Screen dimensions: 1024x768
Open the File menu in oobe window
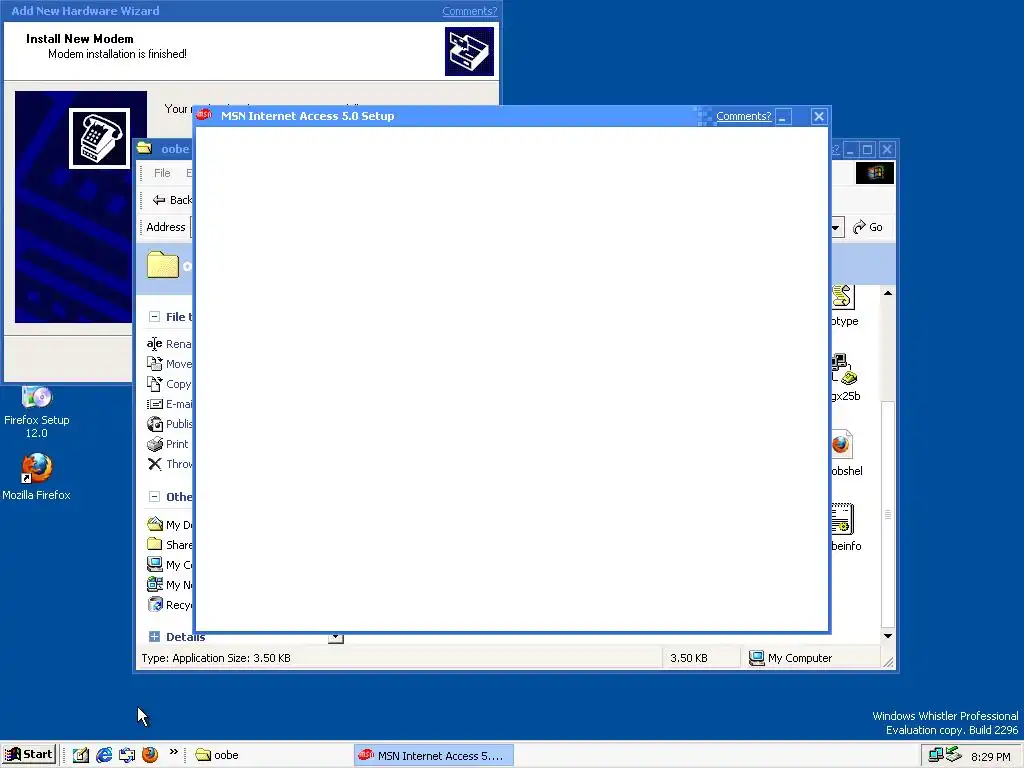click(x=162, y=173)
